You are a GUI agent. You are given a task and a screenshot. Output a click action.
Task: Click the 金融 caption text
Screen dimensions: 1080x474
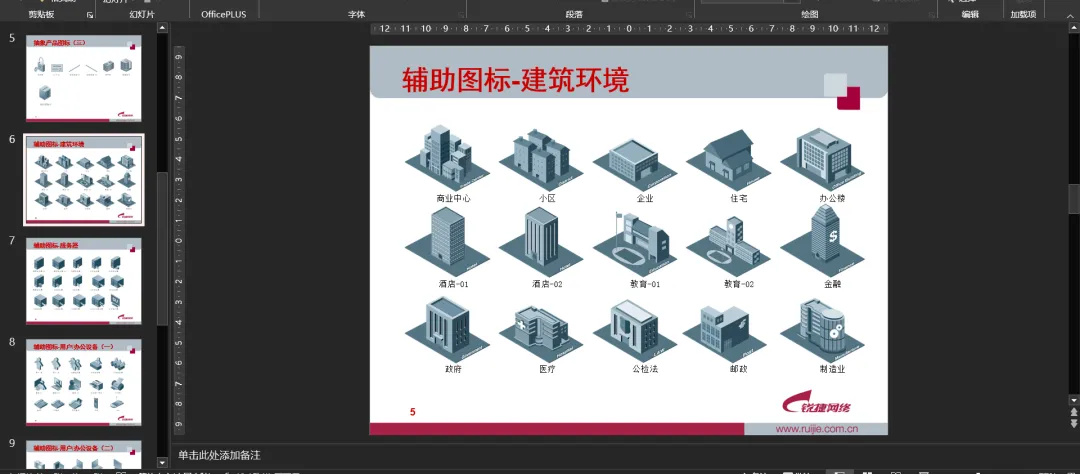click(832, 284)
